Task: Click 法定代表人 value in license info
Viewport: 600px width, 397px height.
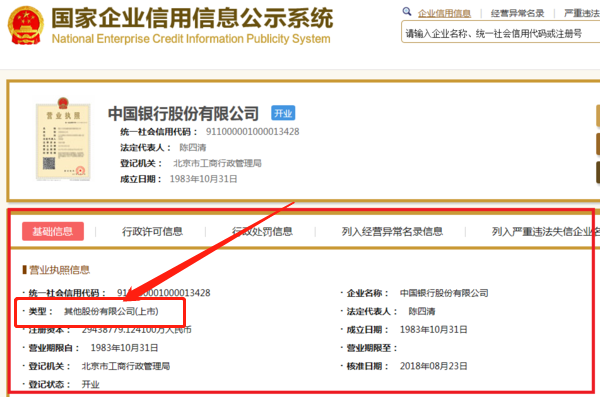Action: tap(422, 311)
